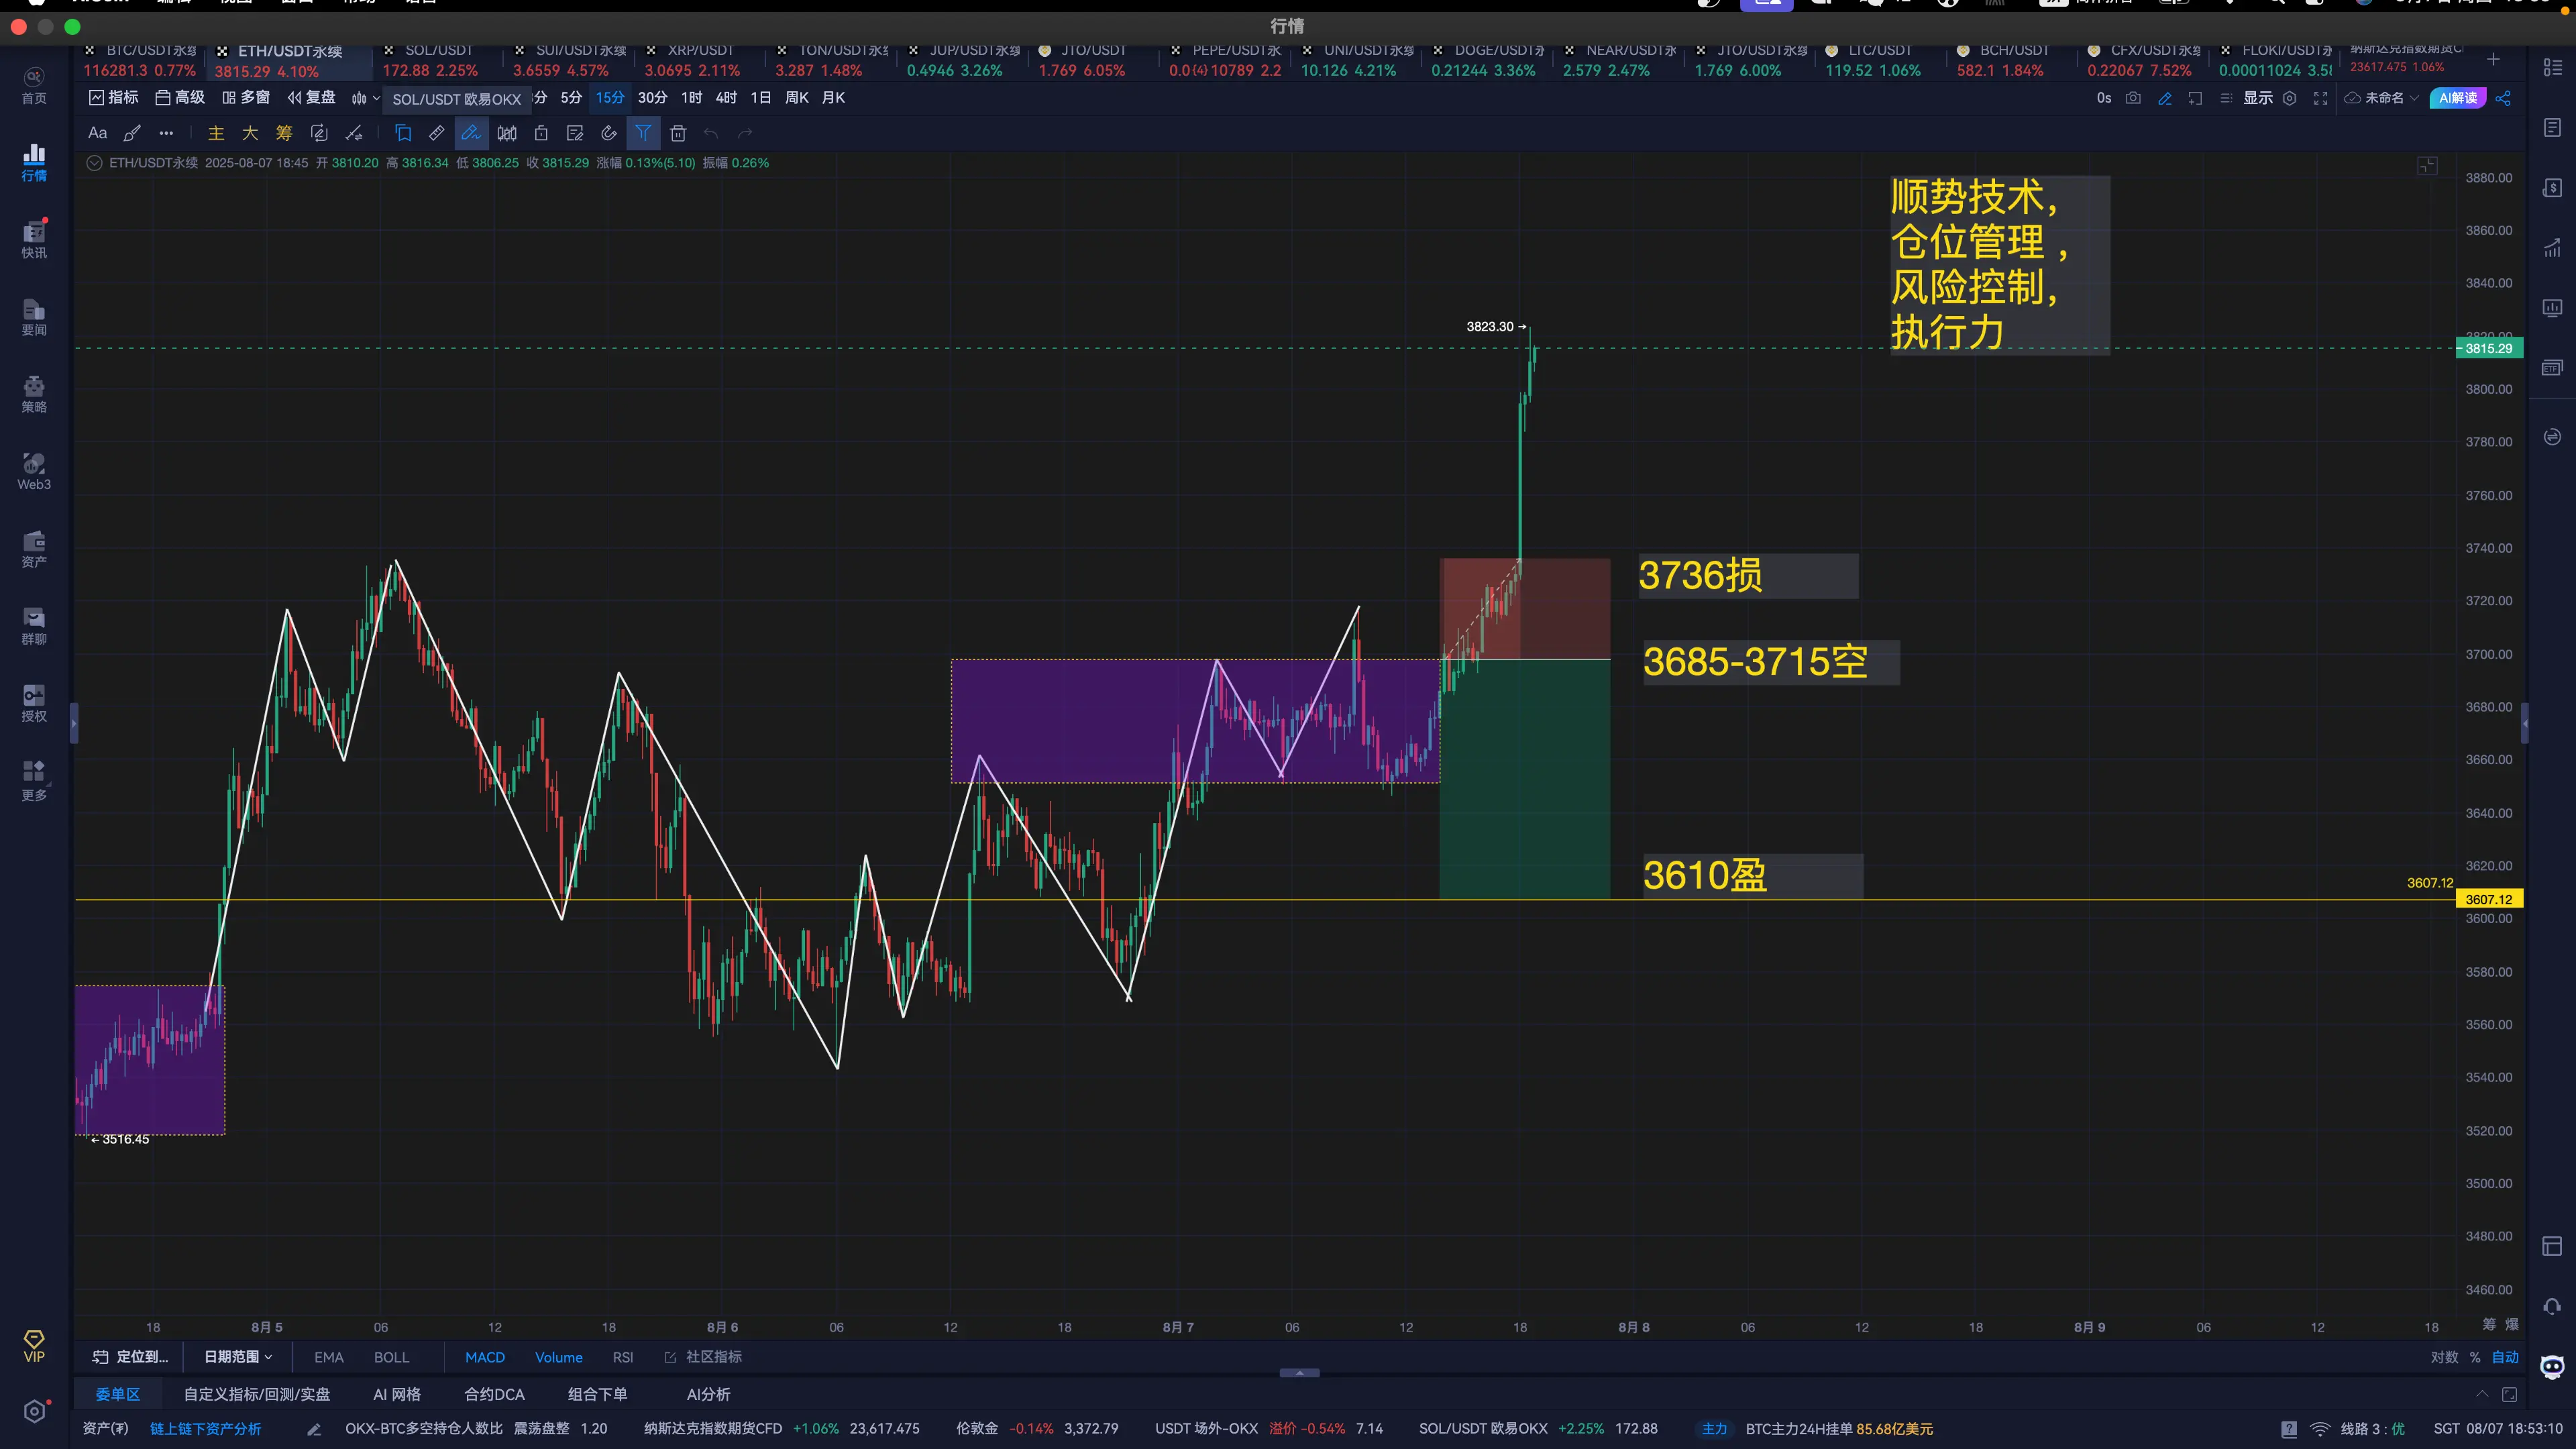Open the 显示 display options menu
Image resolution: width=2576 pixels, height=1449 pixels.
click(x=2258, y=98)
